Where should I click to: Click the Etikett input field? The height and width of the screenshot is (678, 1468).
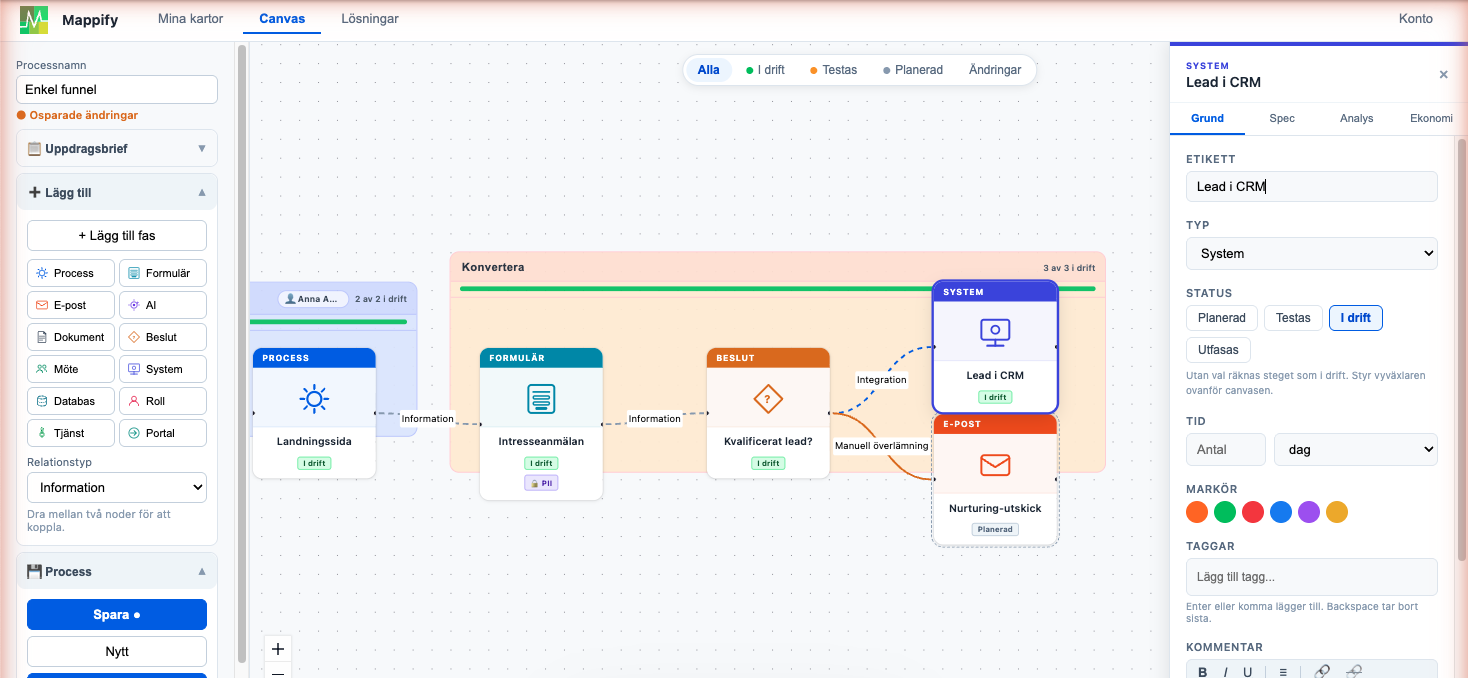coord(1312,187)
